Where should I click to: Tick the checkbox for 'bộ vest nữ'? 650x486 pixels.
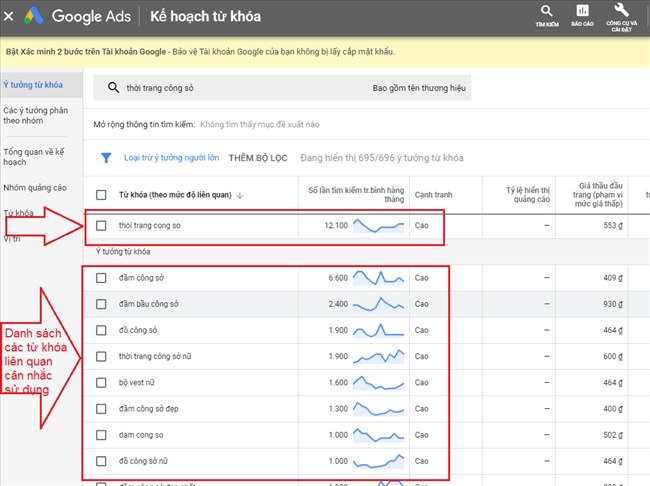[x=101, y=382]
